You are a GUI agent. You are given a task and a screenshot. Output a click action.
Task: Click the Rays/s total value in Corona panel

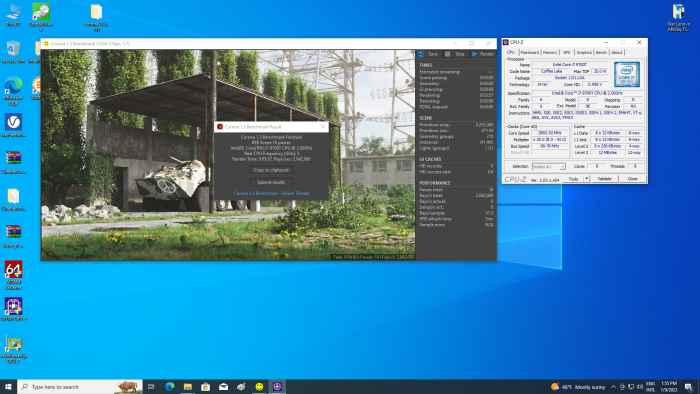(484, 196)
